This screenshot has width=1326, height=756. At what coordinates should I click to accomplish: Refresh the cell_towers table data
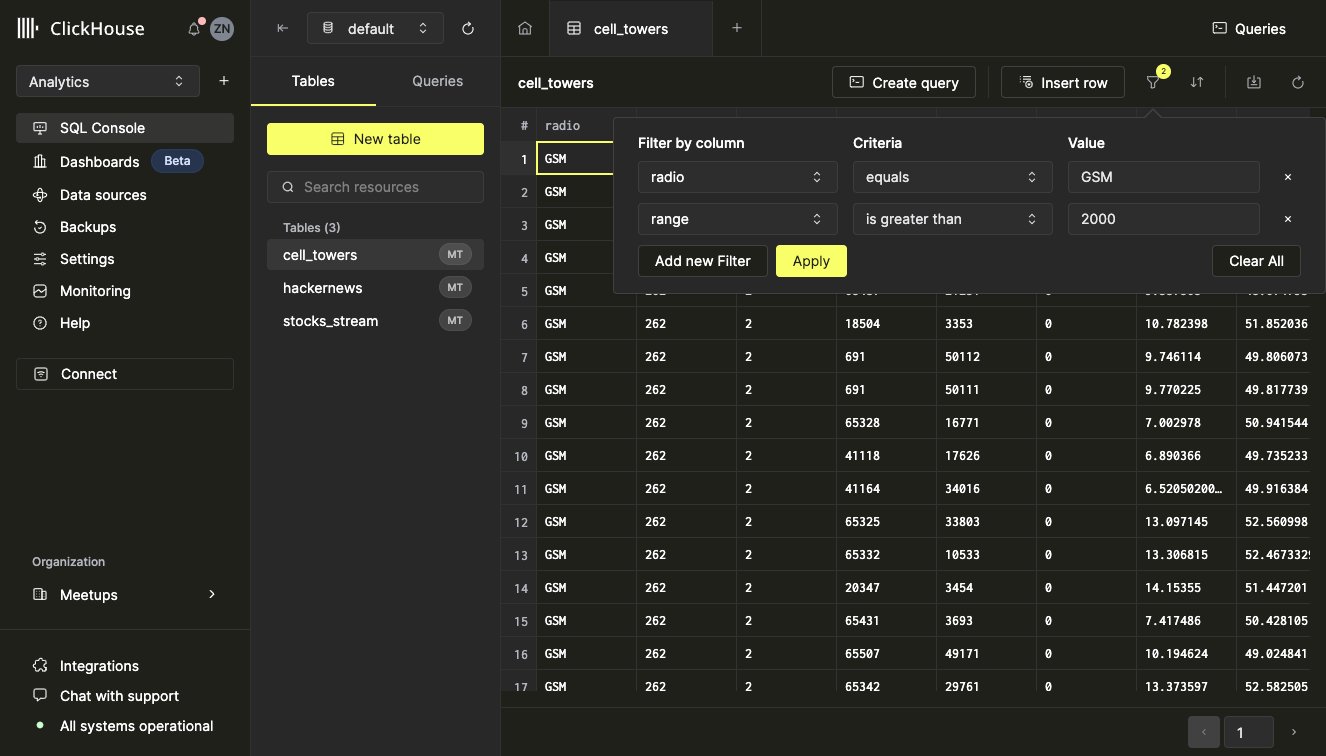1298,83
